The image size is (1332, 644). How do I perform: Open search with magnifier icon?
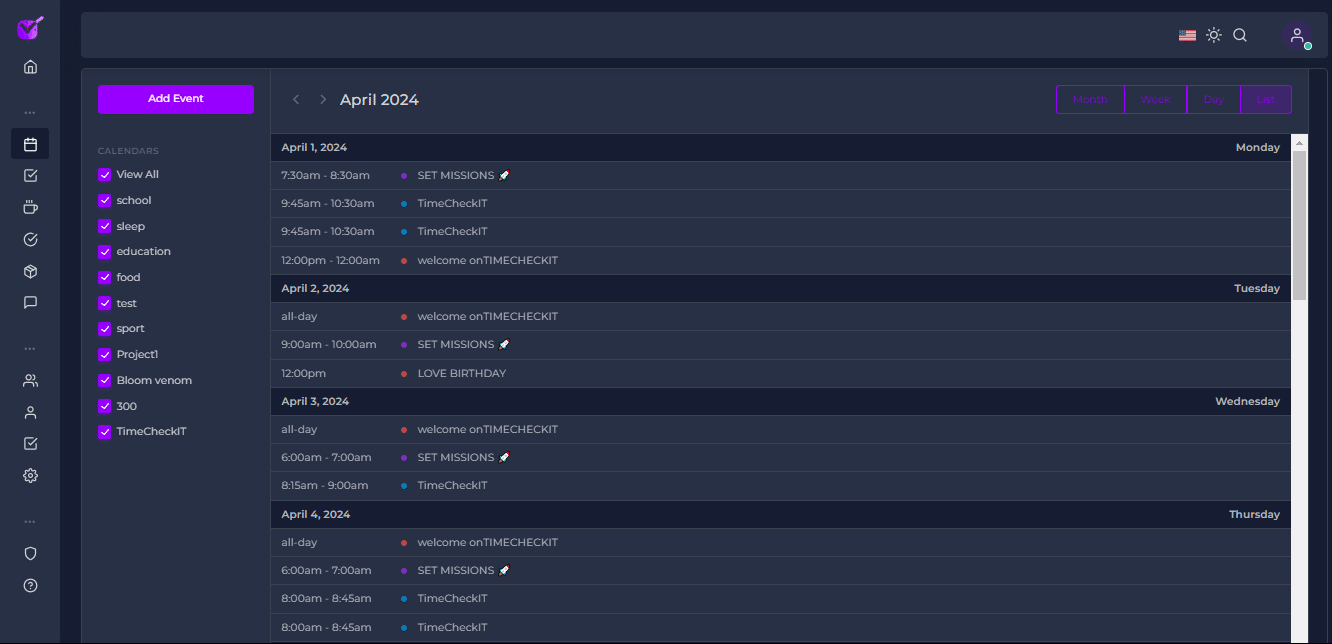tap(1240, 35)
